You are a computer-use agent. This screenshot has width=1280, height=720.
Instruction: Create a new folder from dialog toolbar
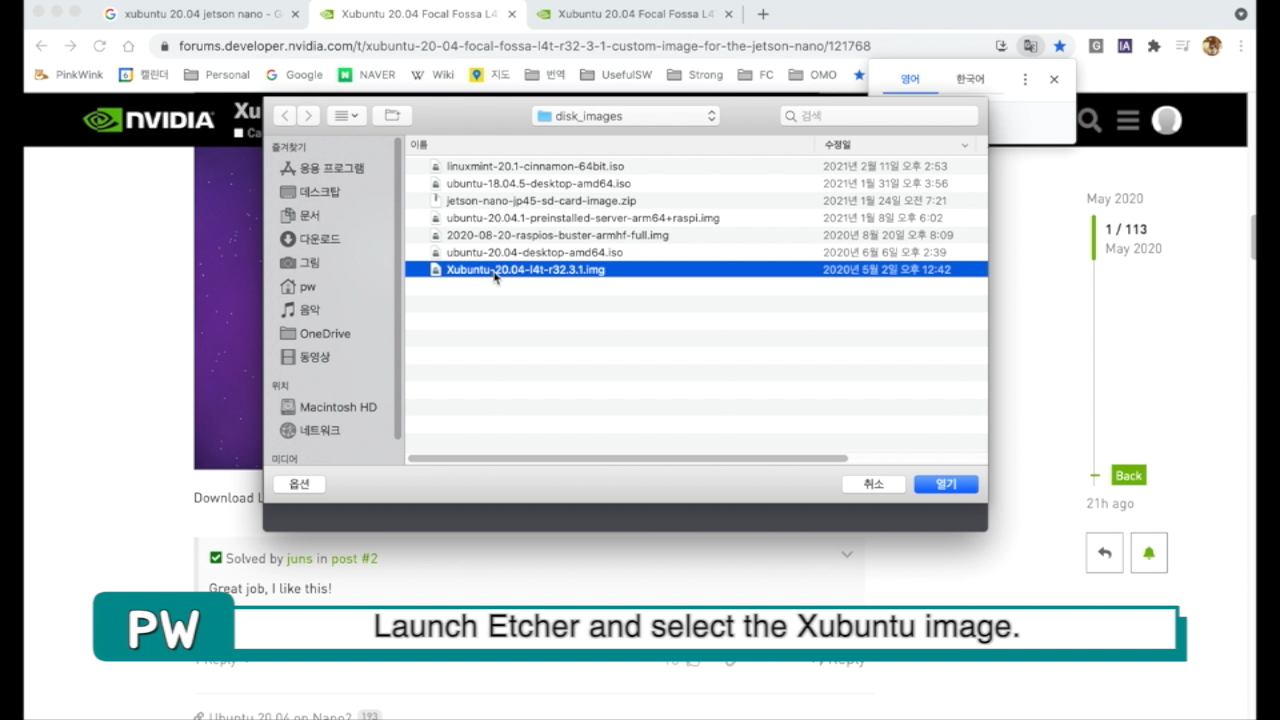click(392, 116)
